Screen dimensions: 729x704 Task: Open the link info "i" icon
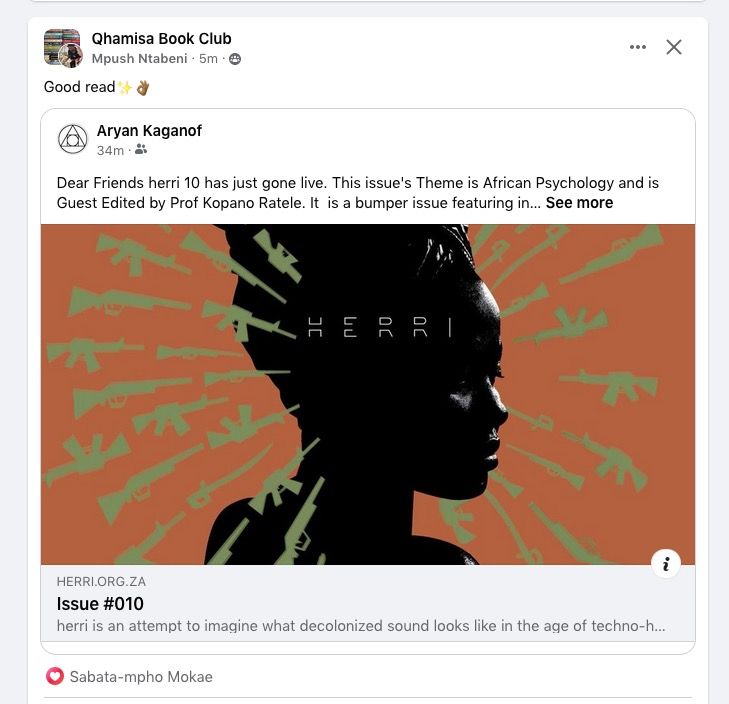coord(666,564)
